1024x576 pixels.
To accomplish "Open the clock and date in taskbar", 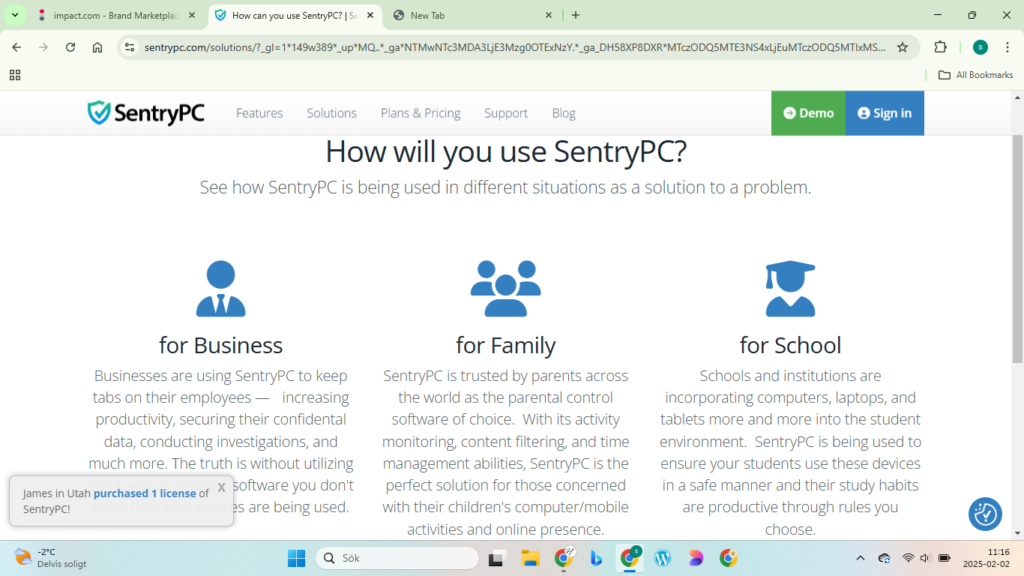I will coord(986,558).
